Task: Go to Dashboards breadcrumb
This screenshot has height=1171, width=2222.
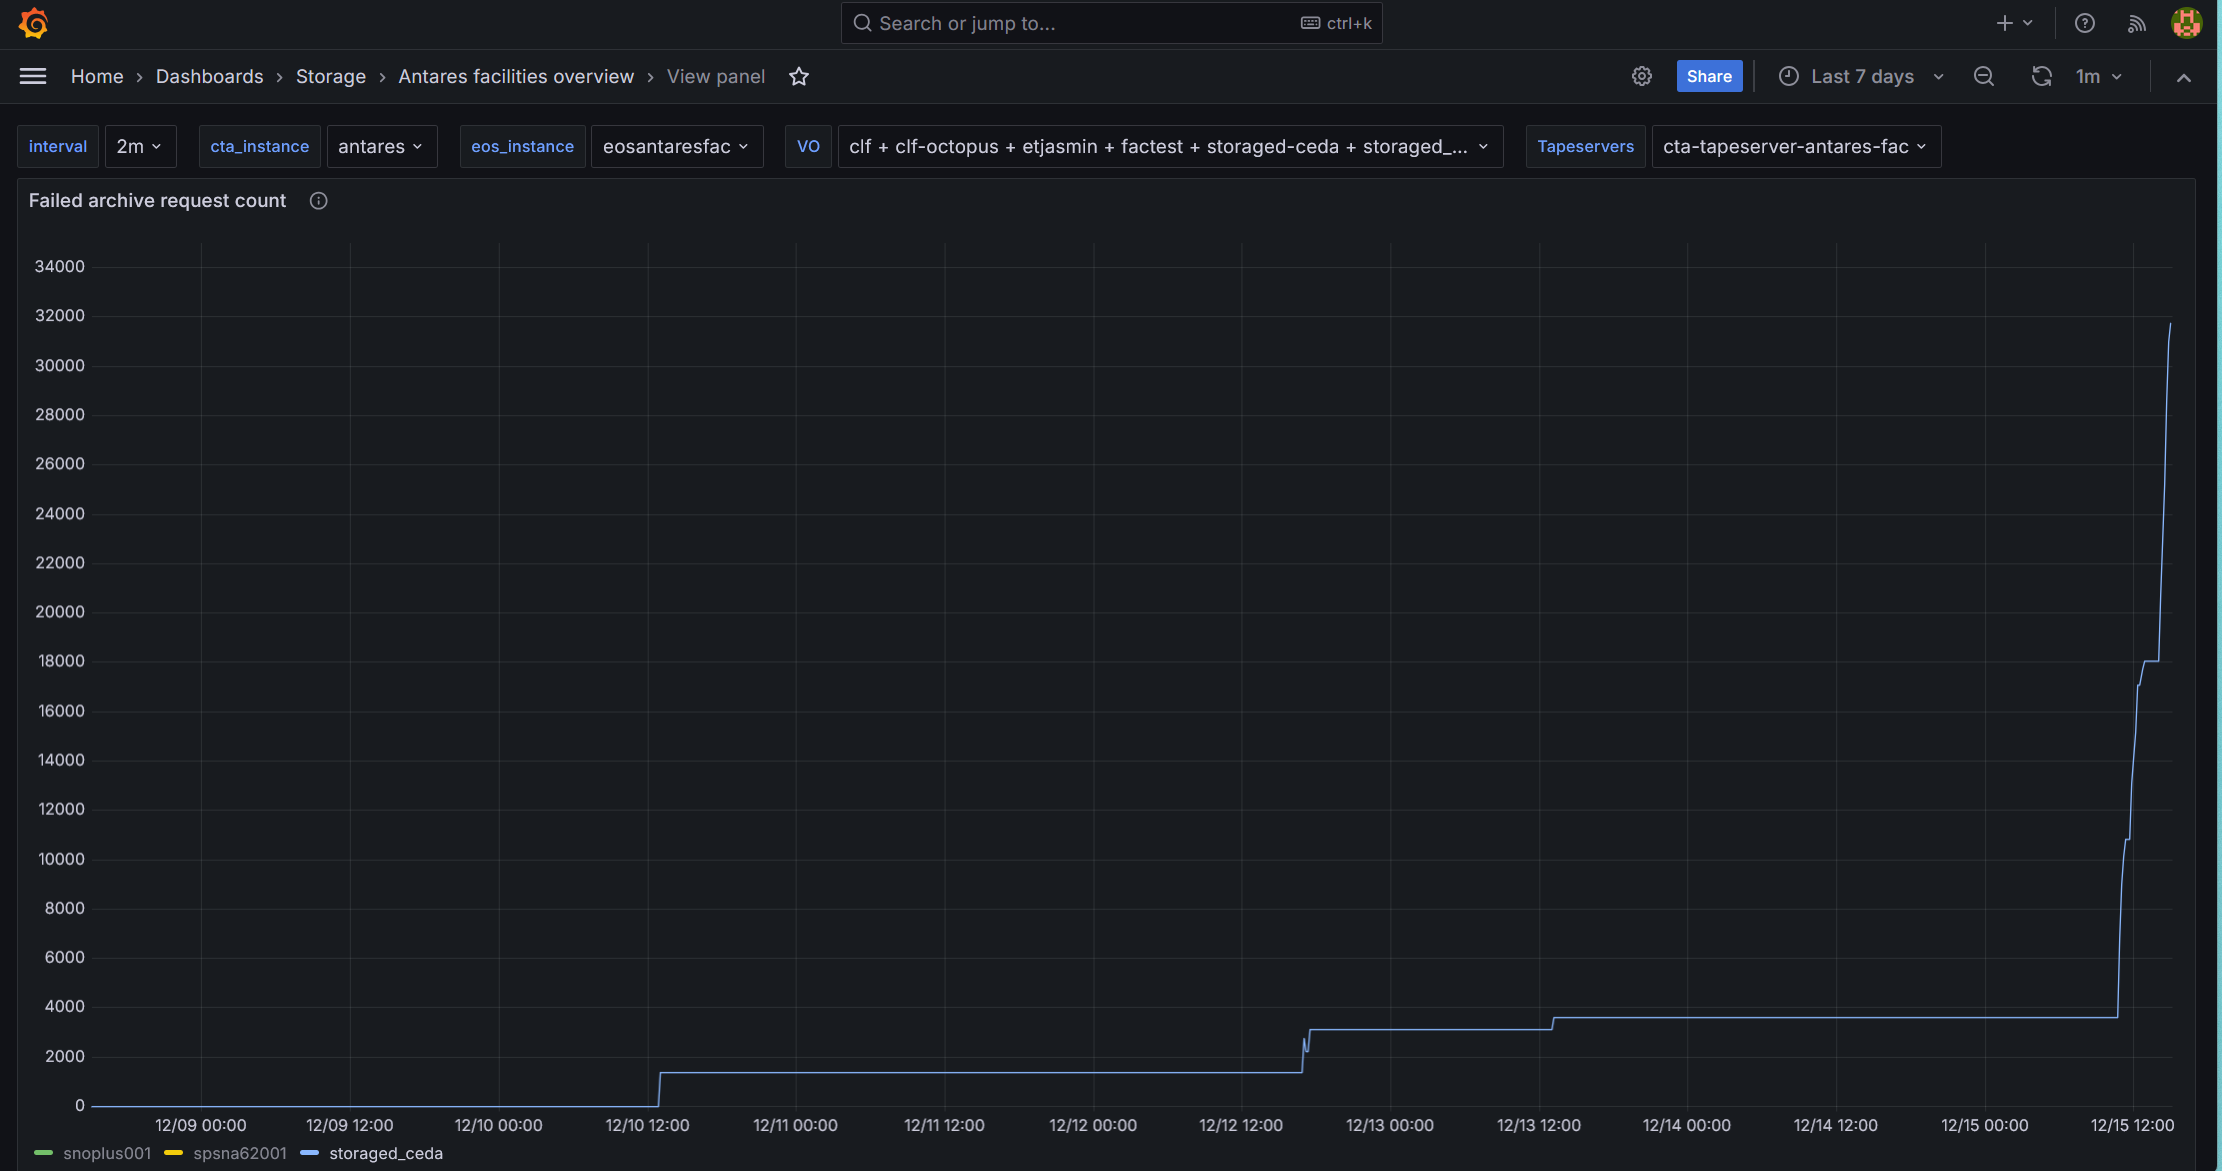Action: coord(209,77)
